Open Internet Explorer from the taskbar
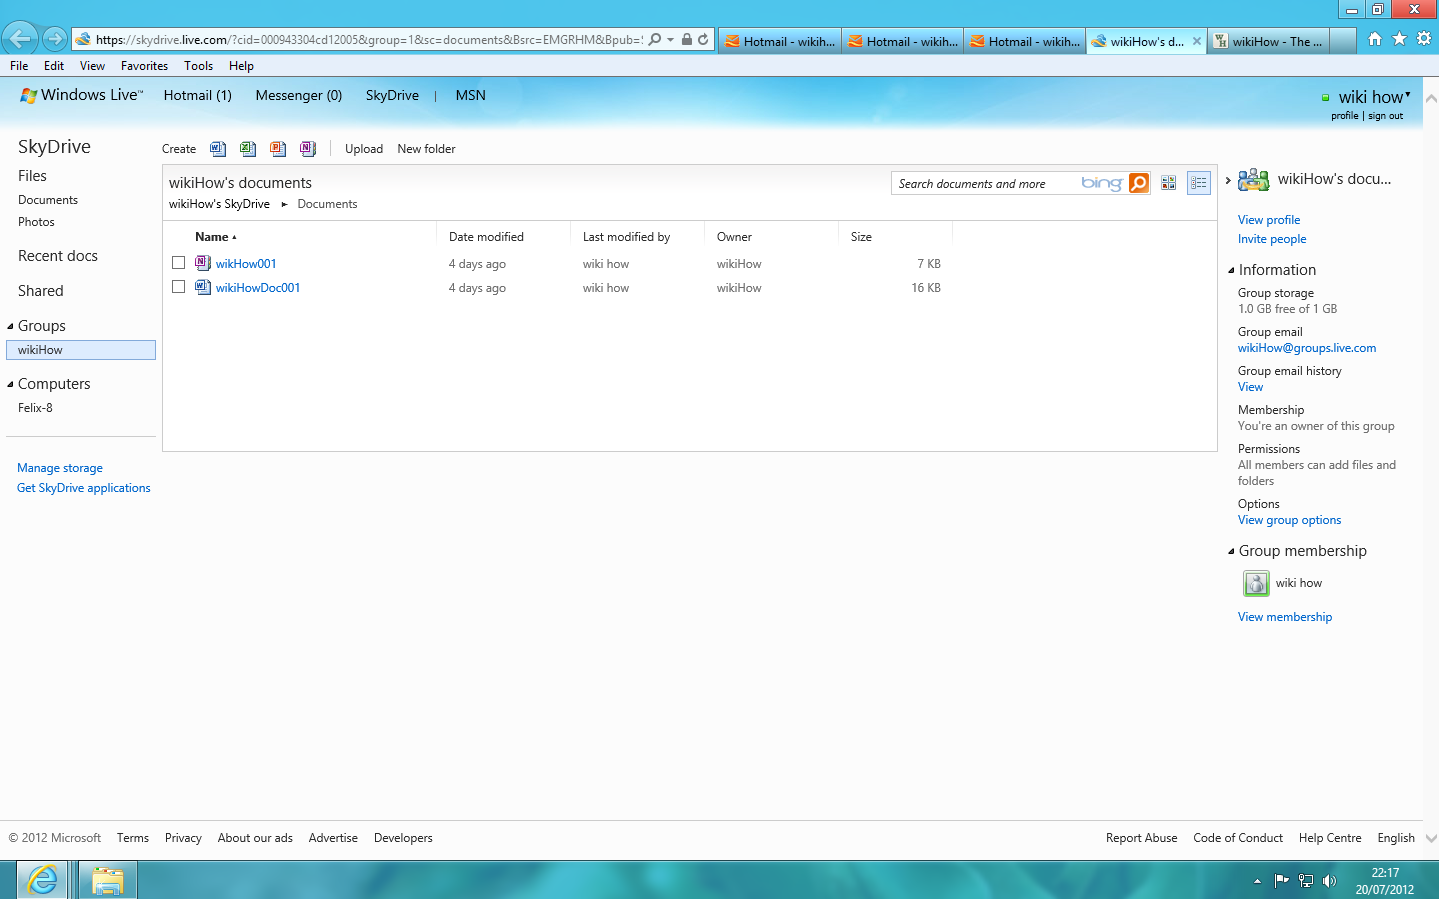 tap(43, 880)
